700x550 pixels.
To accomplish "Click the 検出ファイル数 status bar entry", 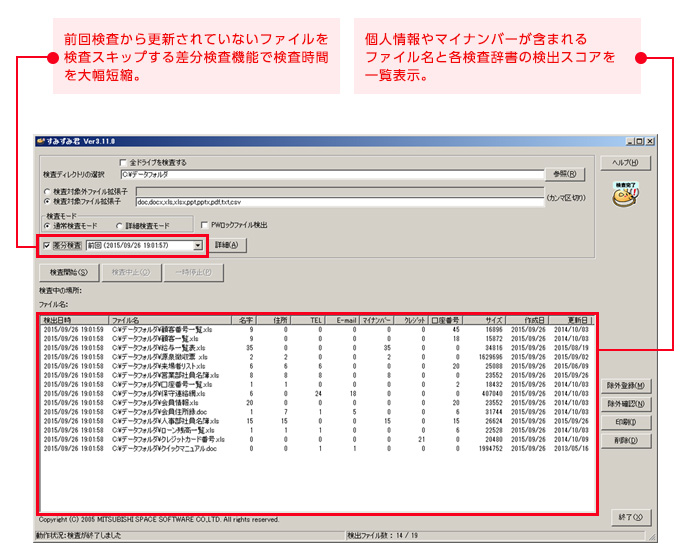I will 383,535.
